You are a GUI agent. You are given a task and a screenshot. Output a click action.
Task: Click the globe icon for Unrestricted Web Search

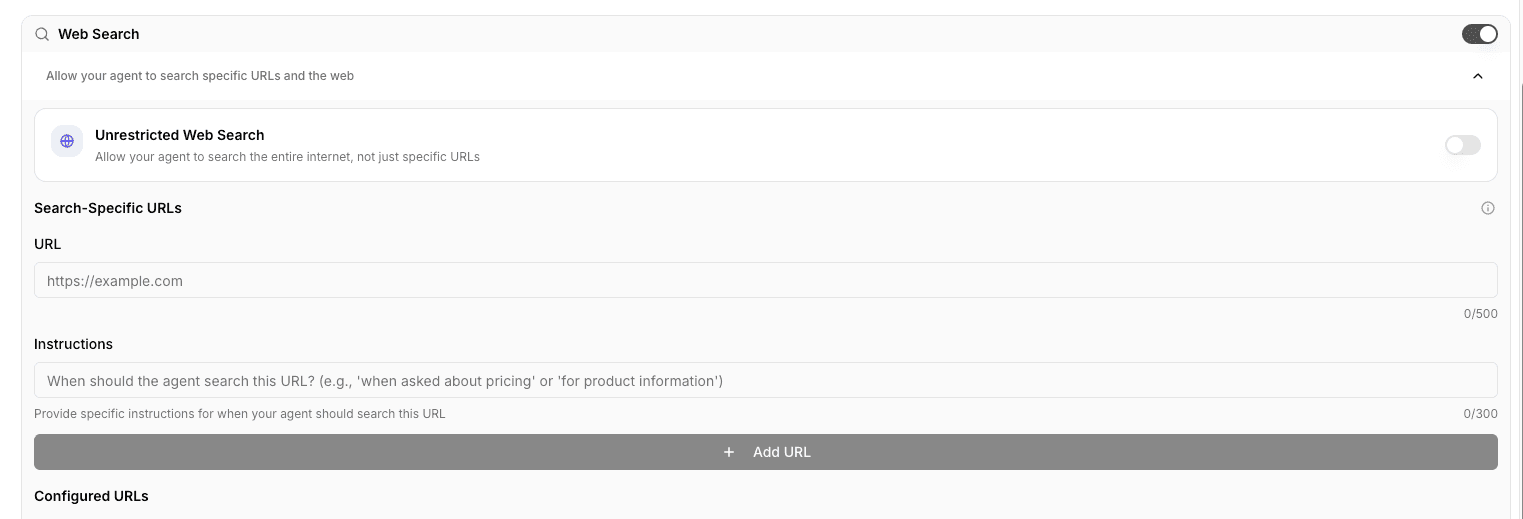tap(67, 141)
